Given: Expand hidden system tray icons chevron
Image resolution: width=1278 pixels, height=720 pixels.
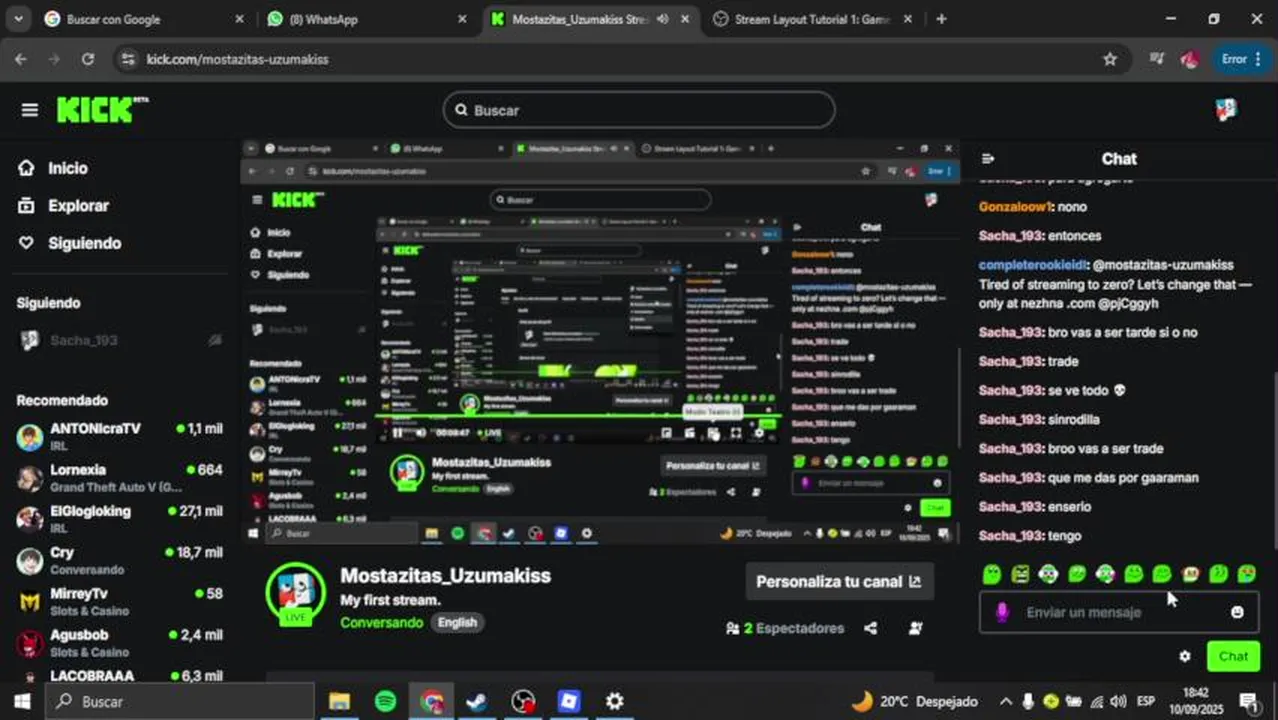Looking at the screenshot, I should tap(1005, 701).
